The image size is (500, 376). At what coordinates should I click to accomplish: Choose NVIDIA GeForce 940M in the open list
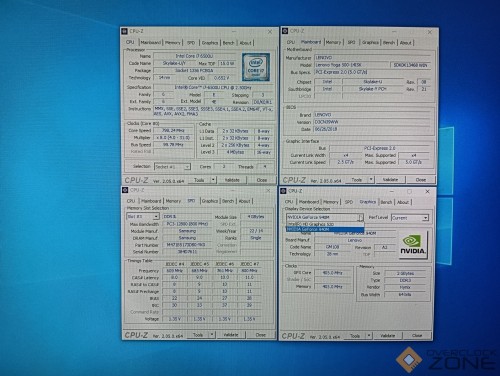[x=325, y=229]
